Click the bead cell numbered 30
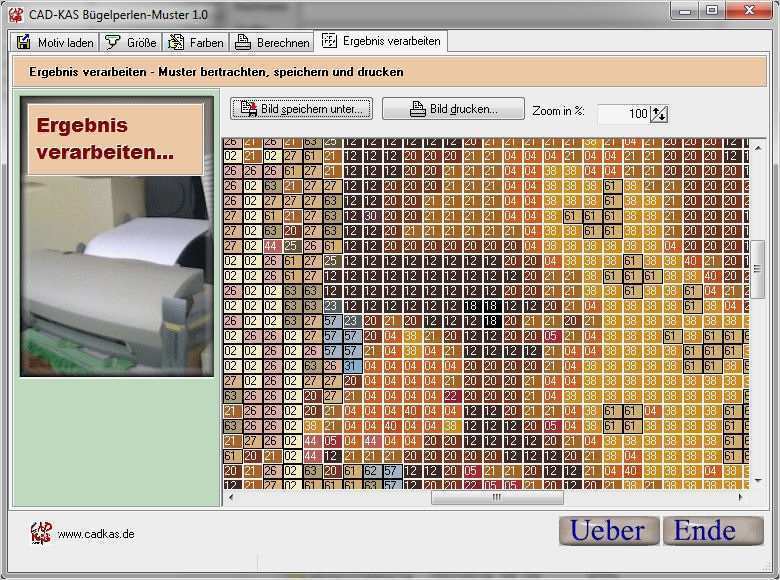The width and height of the screenshot is (780, 580). (x=371, y=216)
